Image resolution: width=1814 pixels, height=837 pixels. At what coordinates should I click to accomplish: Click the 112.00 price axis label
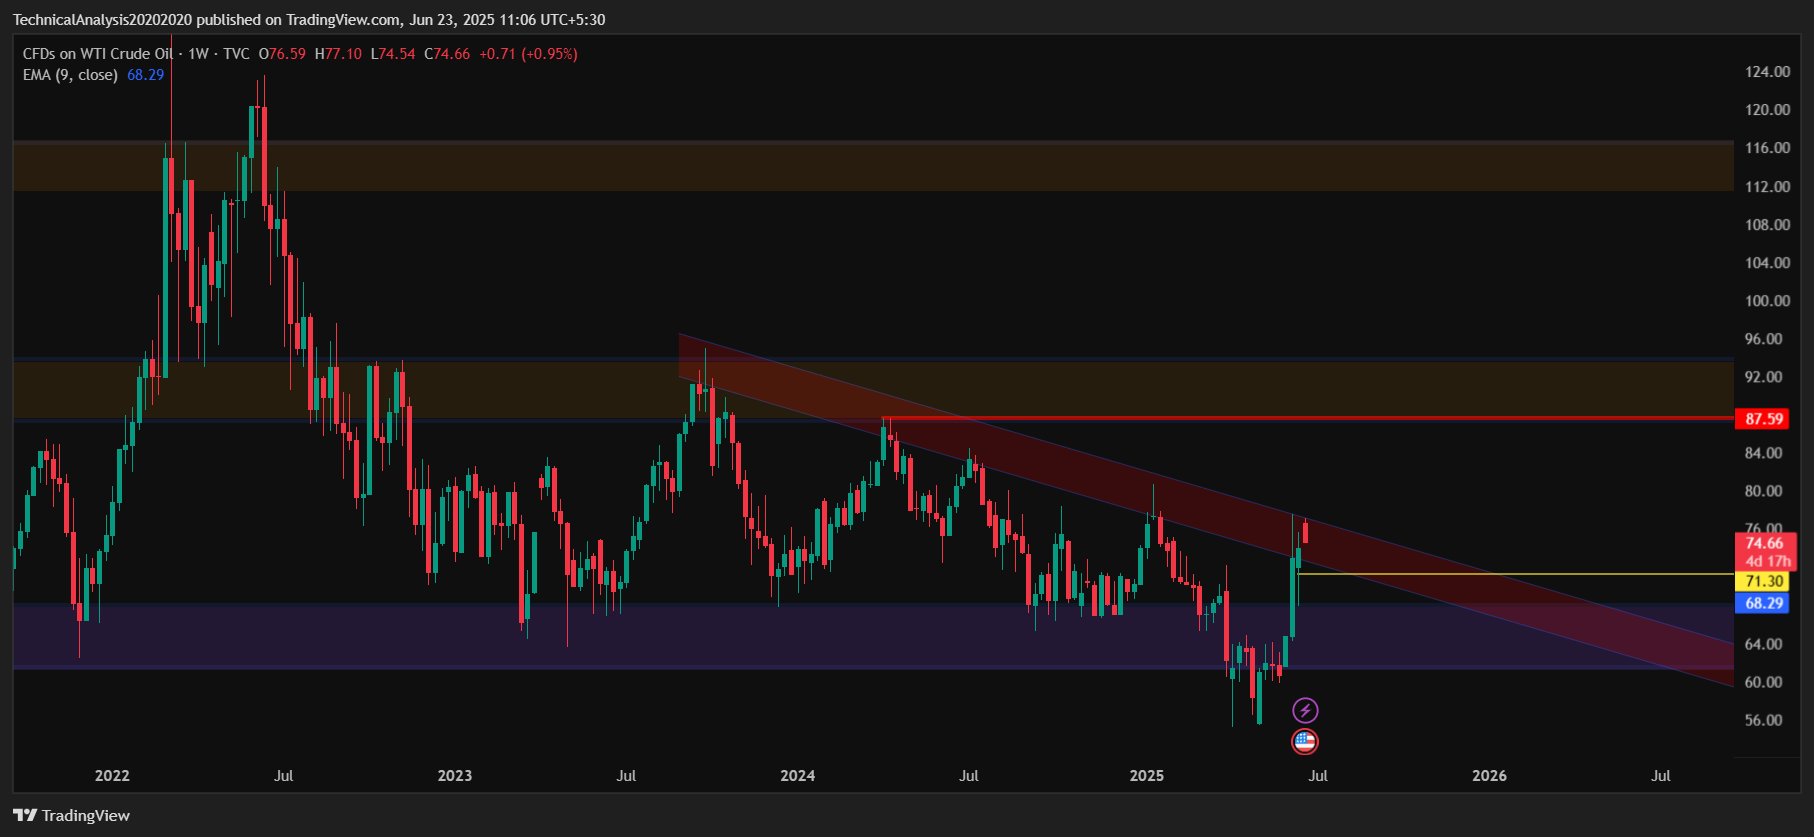(1767, 187)
